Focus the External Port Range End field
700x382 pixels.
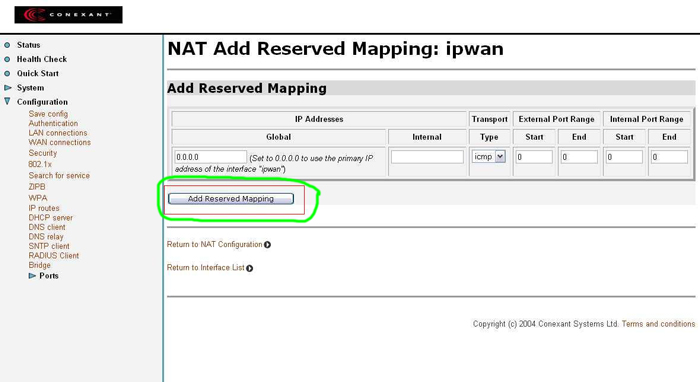[579, 157]
